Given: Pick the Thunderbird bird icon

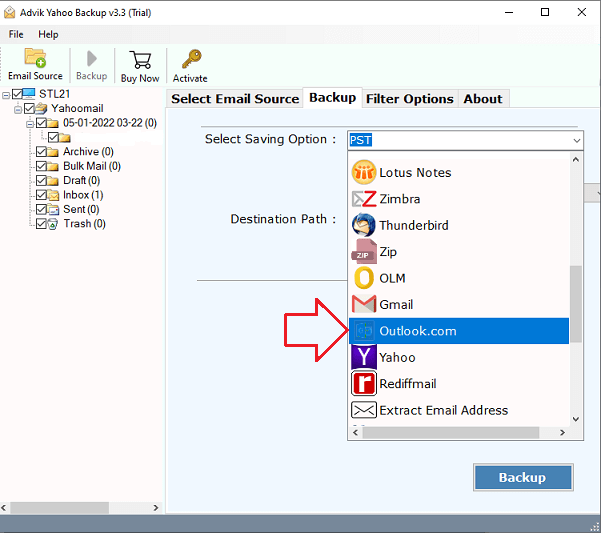Looking at the screenshot, I should coord(363,225).
